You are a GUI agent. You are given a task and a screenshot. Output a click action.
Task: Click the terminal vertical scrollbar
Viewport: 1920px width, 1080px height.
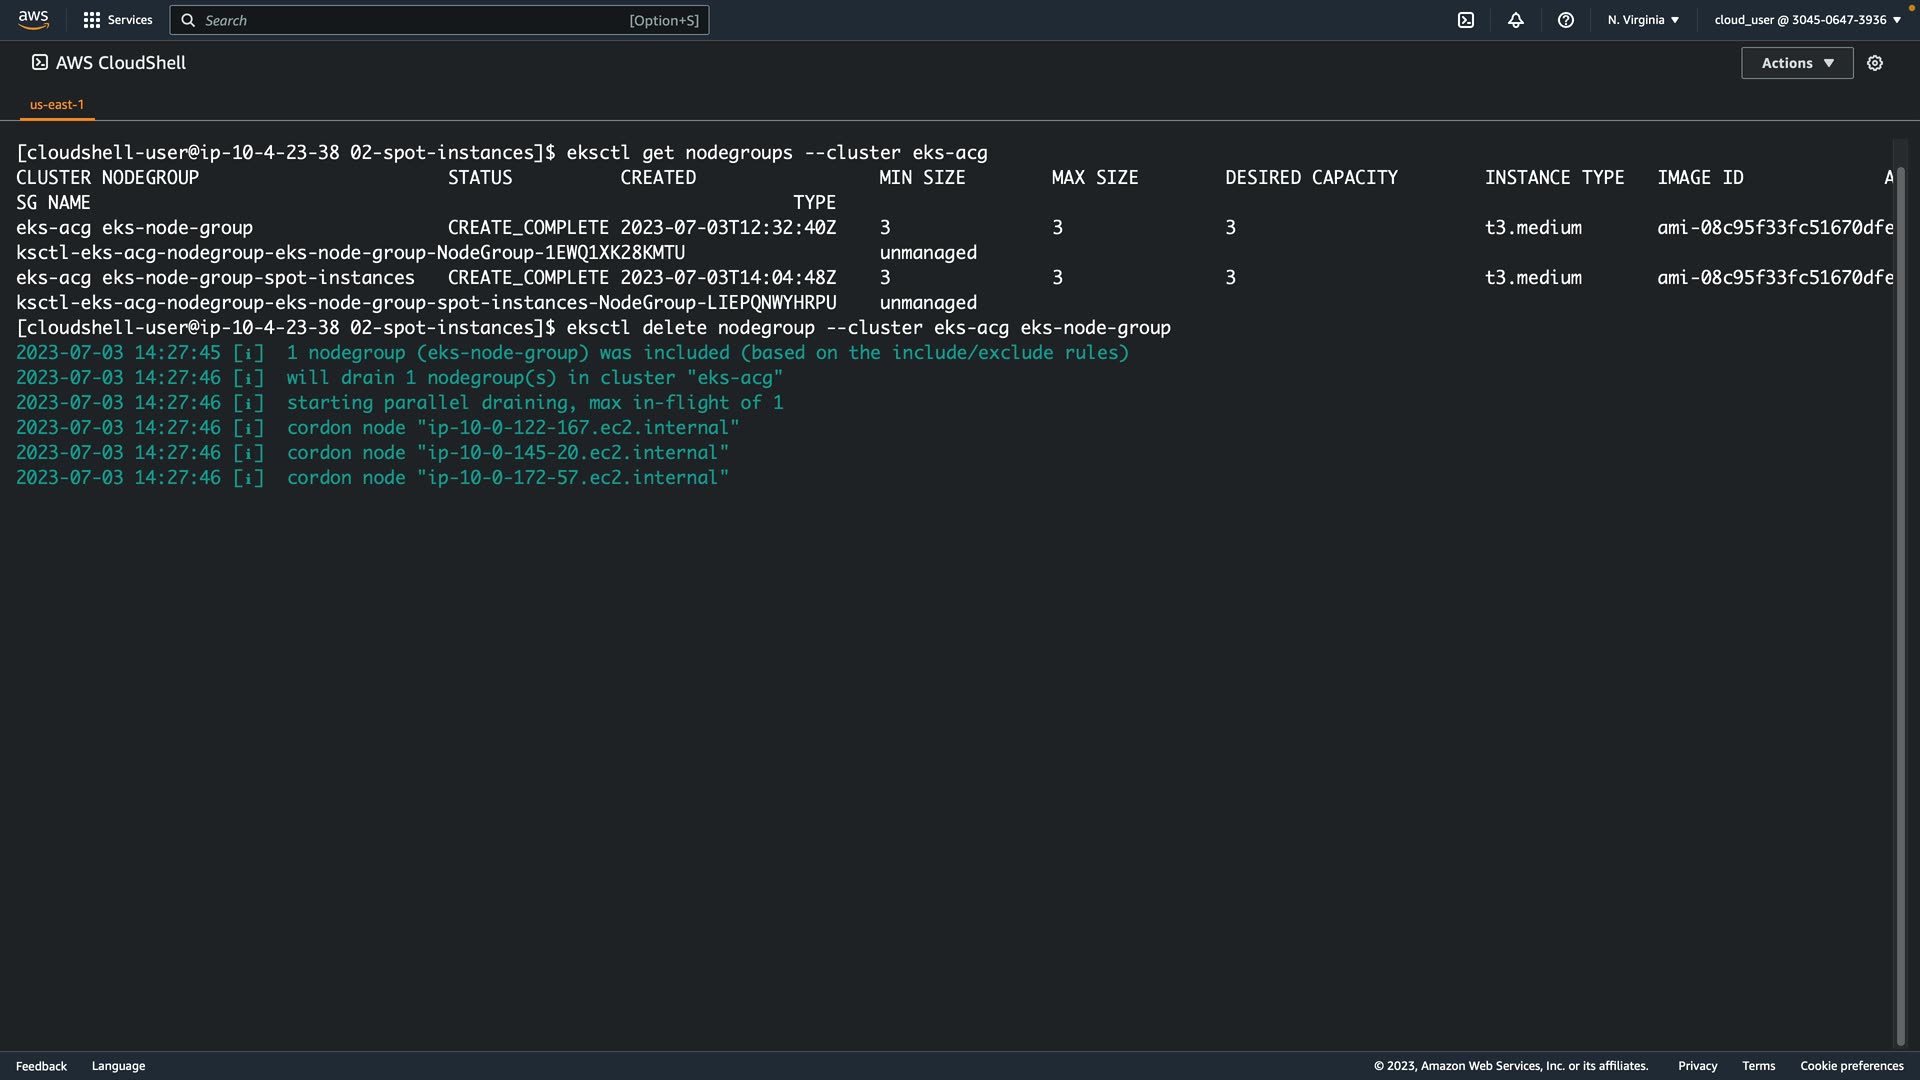1901,600
